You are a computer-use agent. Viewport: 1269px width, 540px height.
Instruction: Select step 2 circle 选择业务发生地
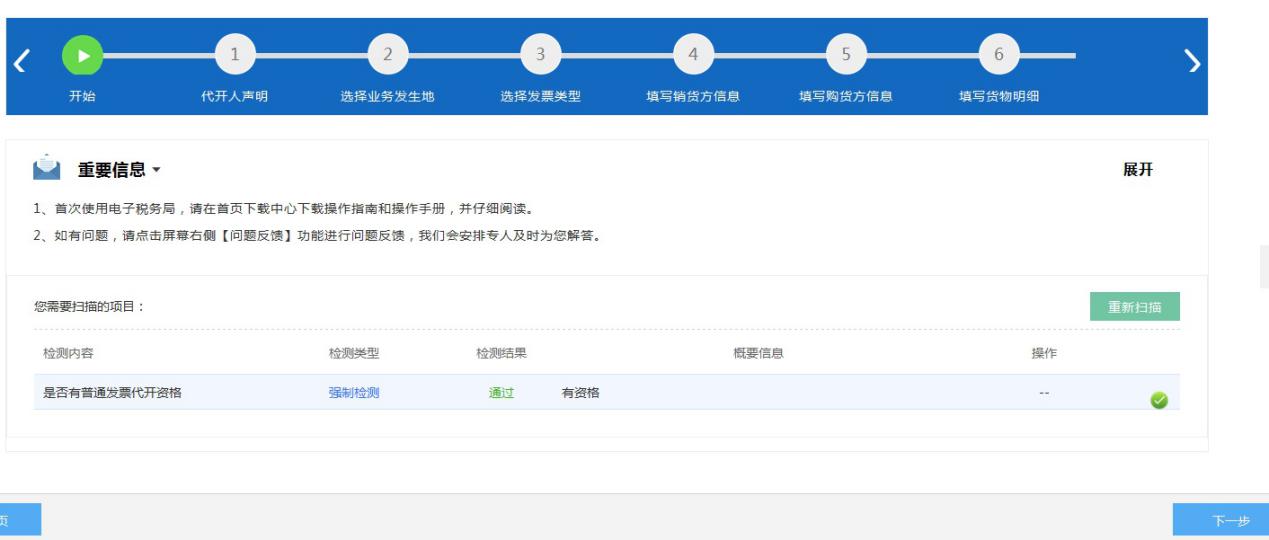coord(388,55)
